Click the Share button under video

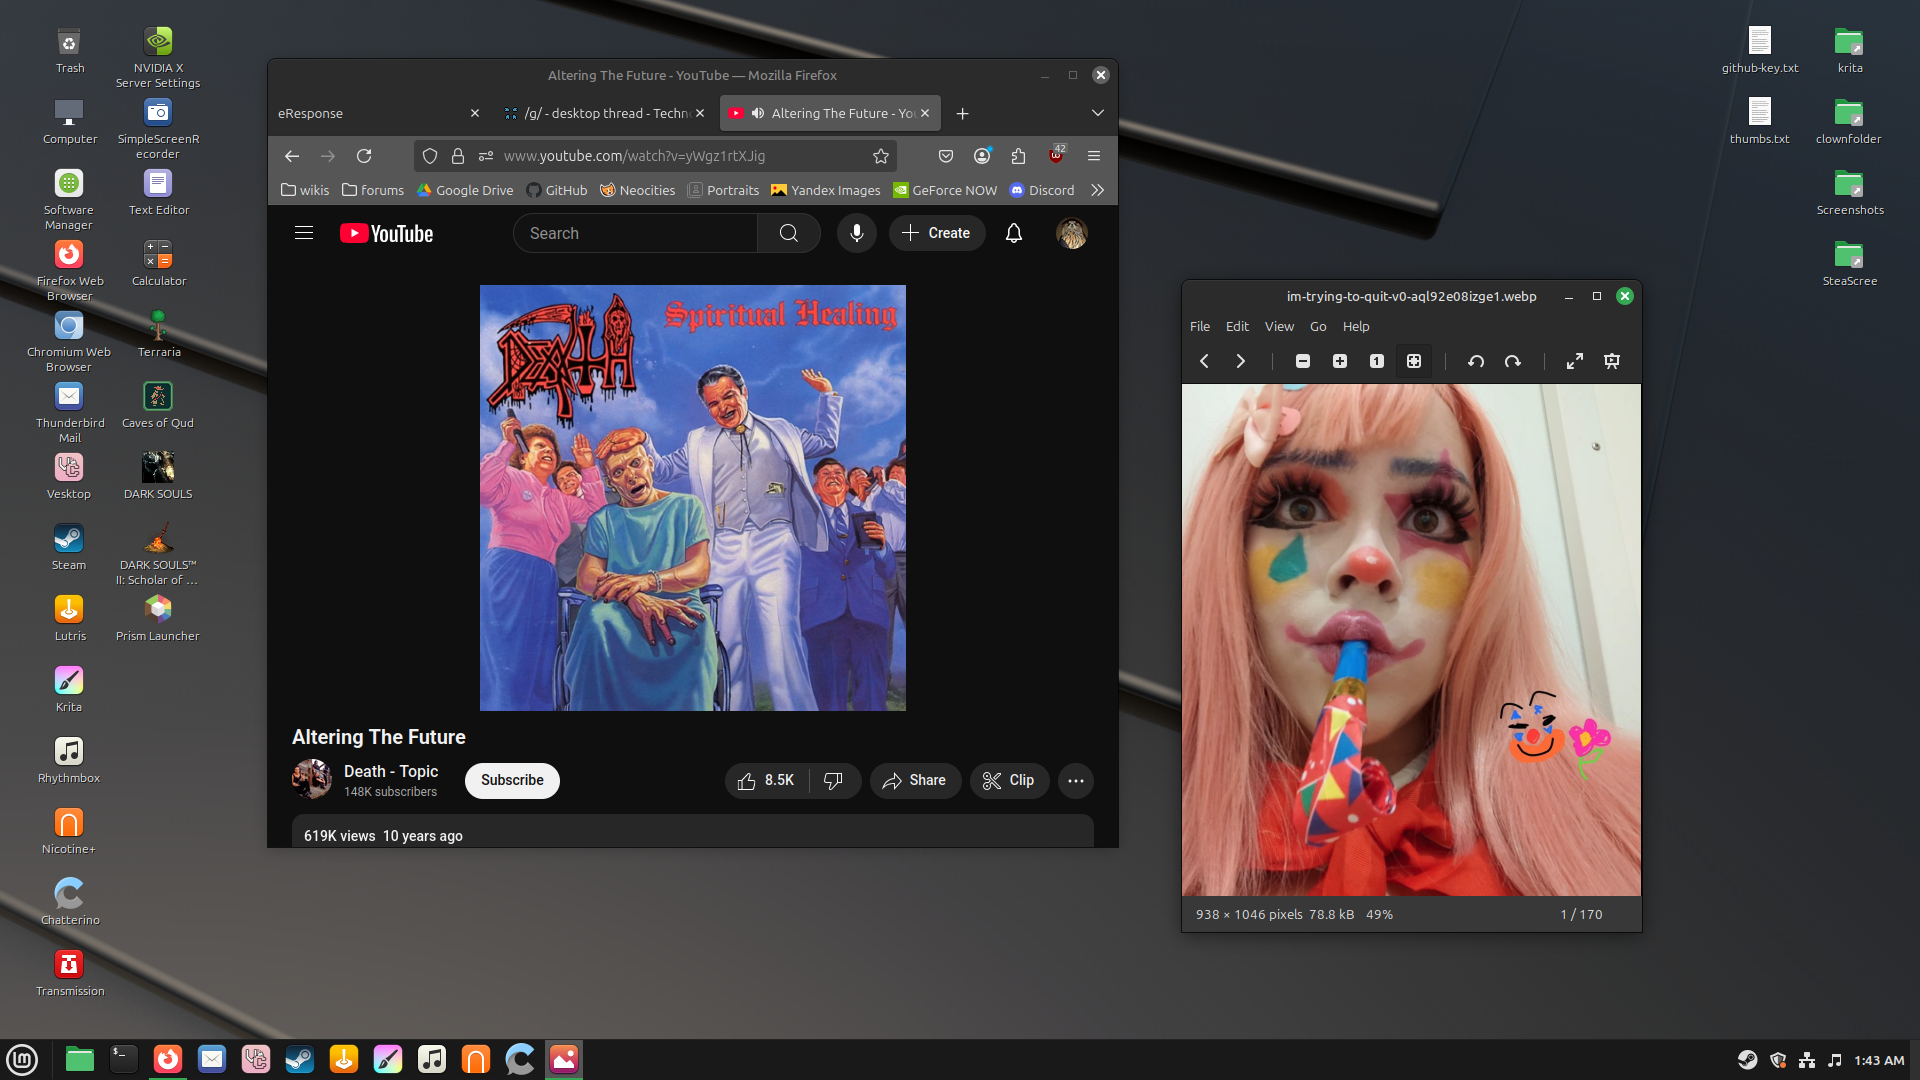click(915, 780)
